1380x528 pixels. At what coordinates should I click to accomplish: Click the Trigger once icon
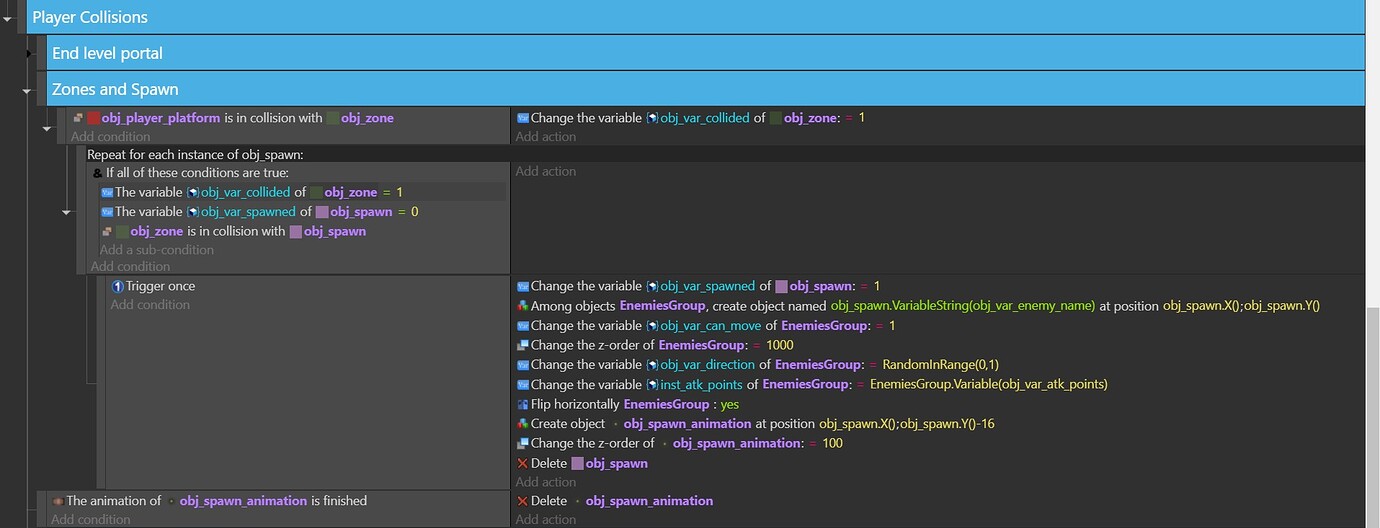click(x=118, y=286)
